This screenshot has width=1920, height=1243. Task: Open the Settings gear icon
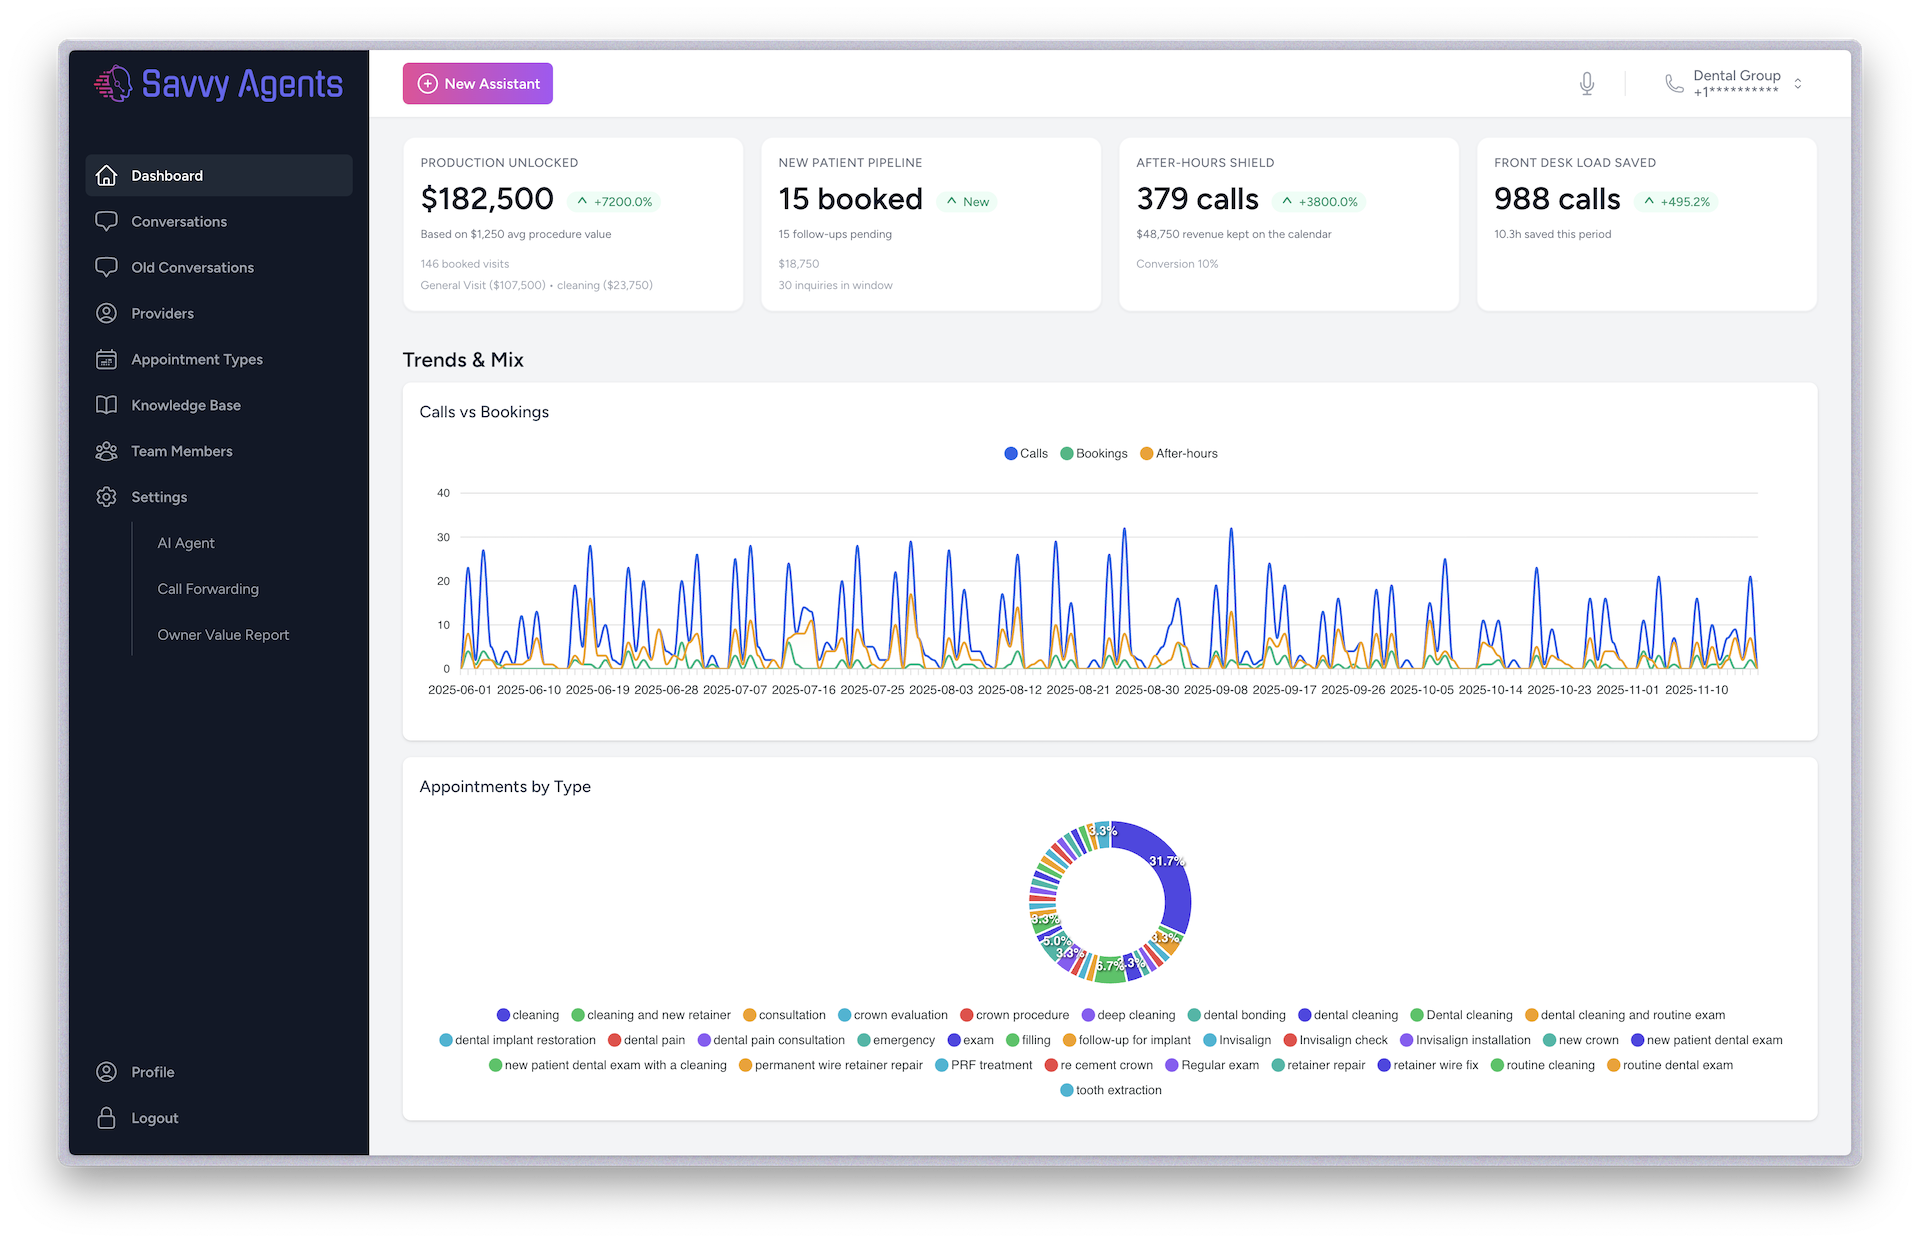[107, 497]
